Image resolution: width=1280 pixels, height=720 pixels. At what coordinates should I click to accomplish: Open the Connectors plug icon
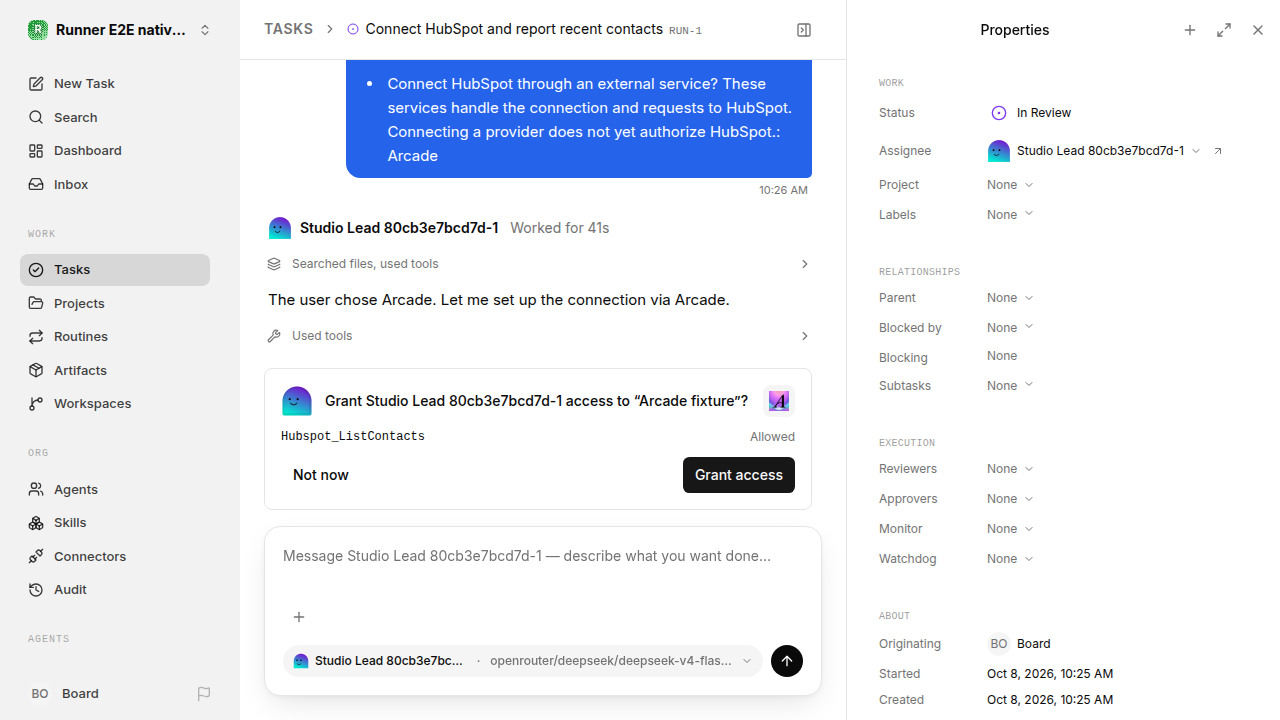(x=36, y=557)
